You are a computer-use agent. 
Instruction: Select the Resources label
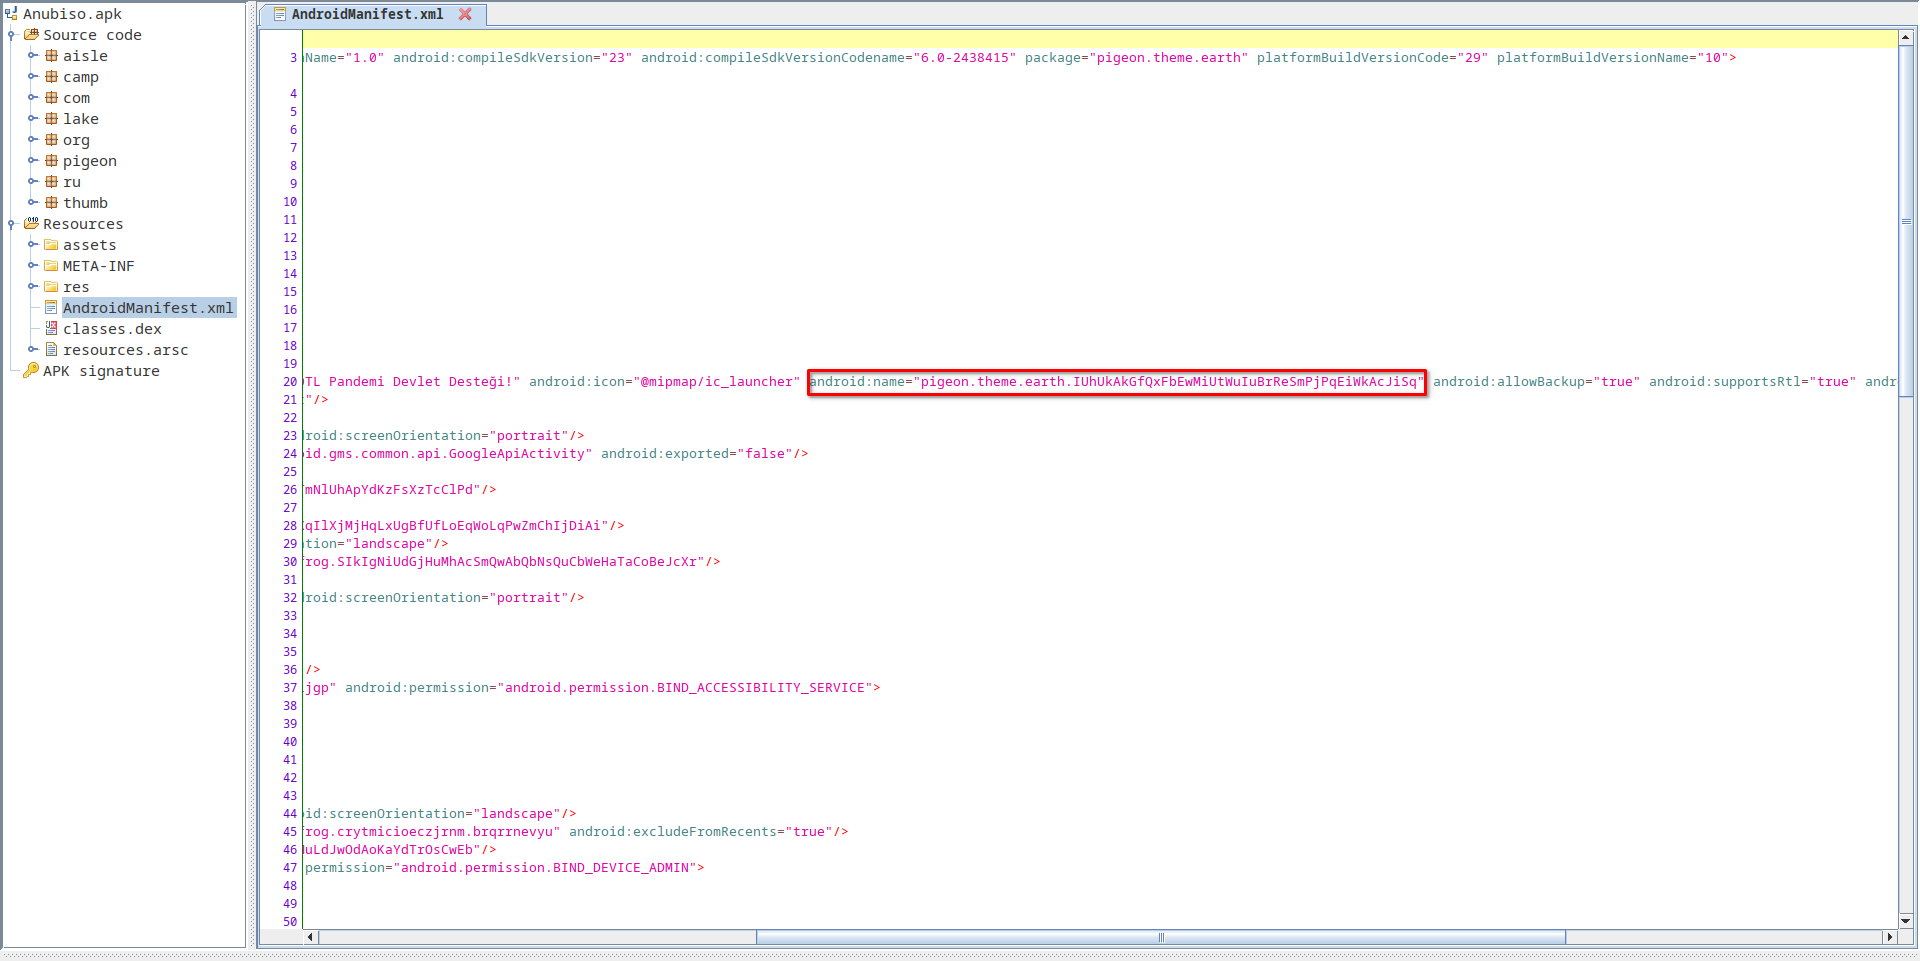pyautogui.click(x=83, y=224)
